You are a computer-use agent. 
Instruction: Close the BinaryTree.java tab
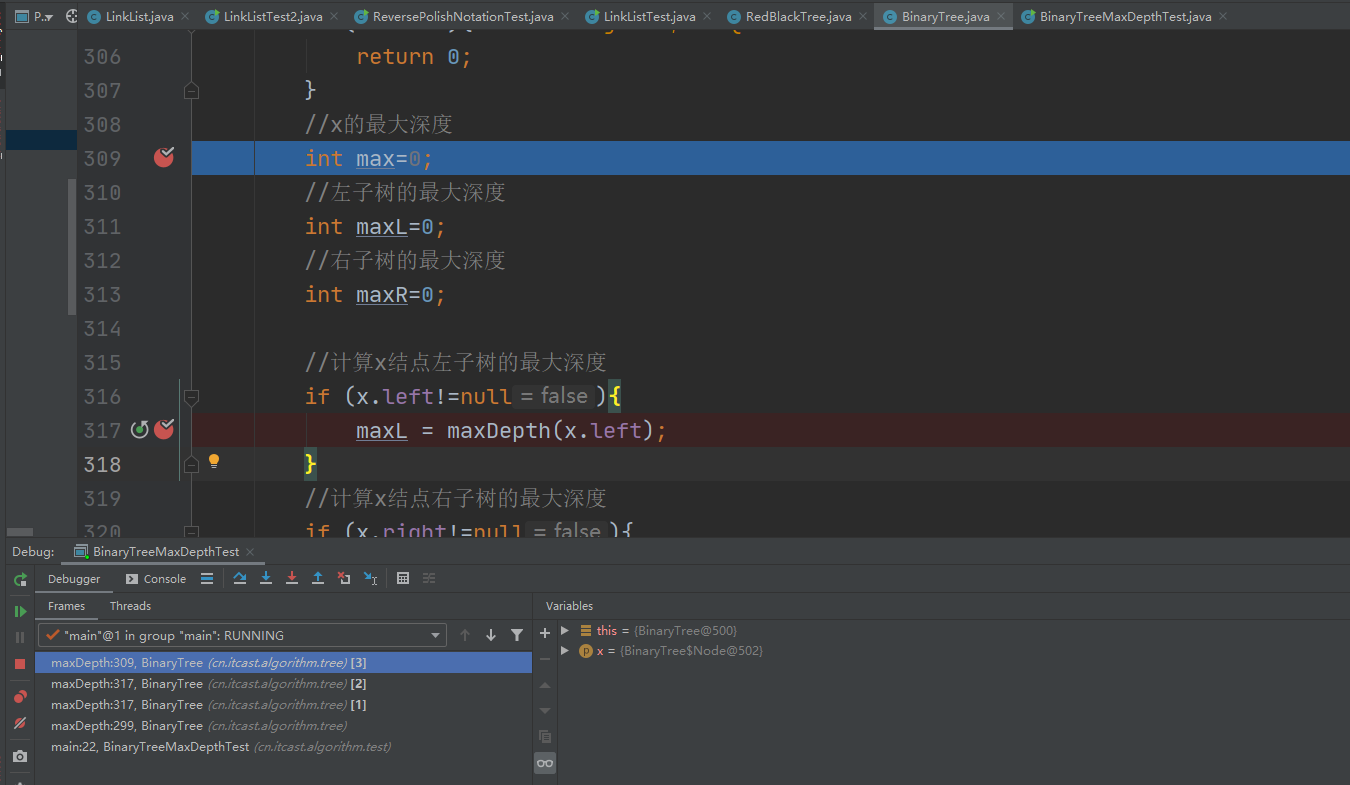click(1000, 17)
